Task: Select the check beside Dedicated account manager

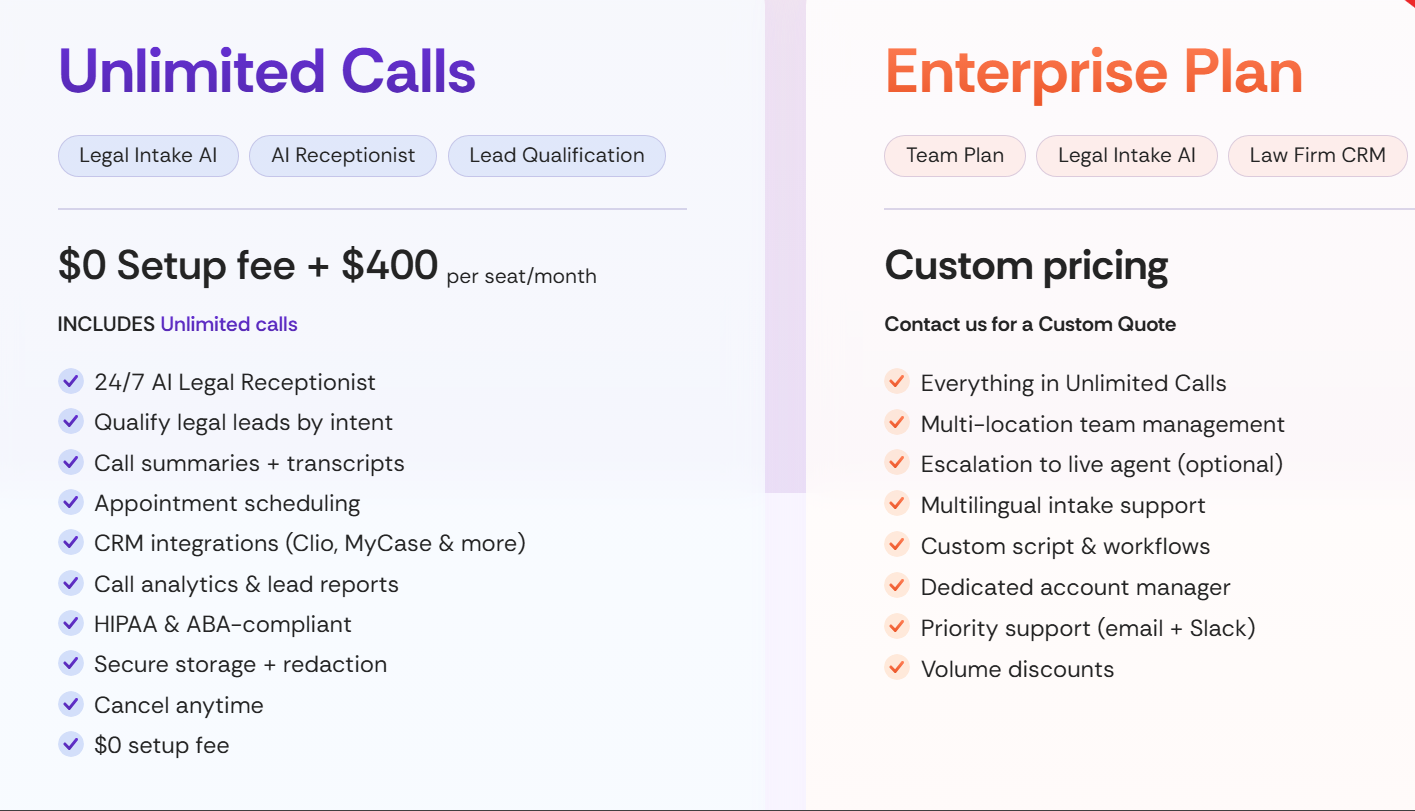Action: pos(896,587)
